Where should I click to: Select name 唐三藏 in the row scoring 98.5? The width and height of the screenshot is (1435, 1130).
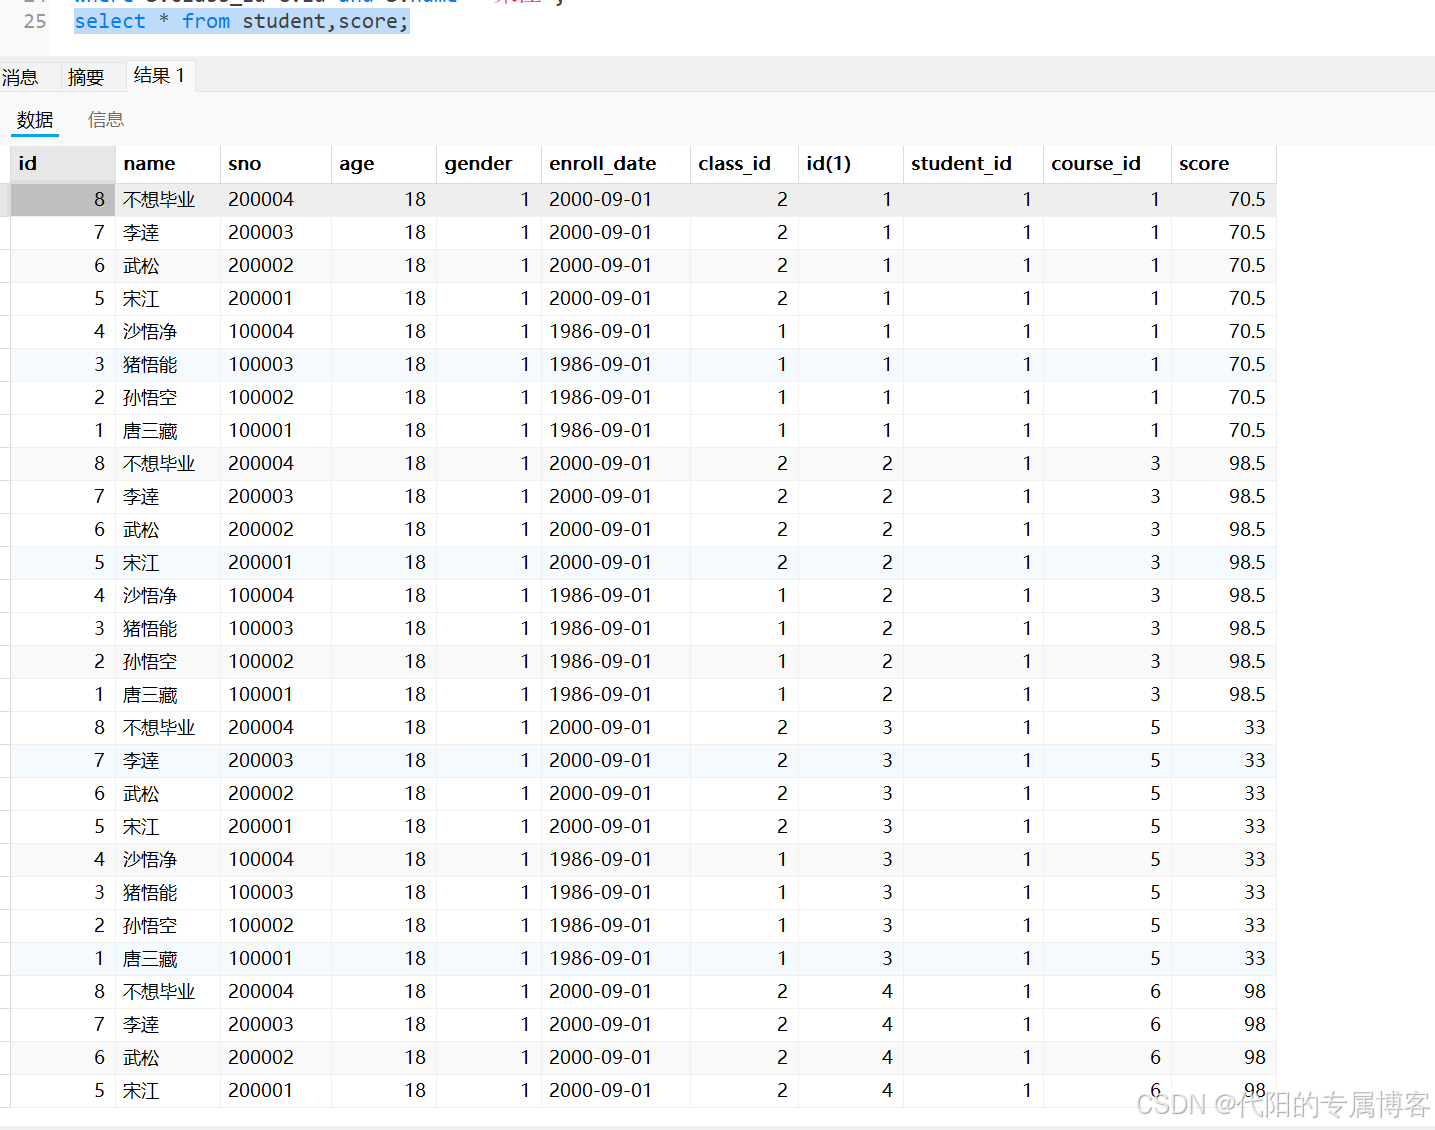point(150,695)
